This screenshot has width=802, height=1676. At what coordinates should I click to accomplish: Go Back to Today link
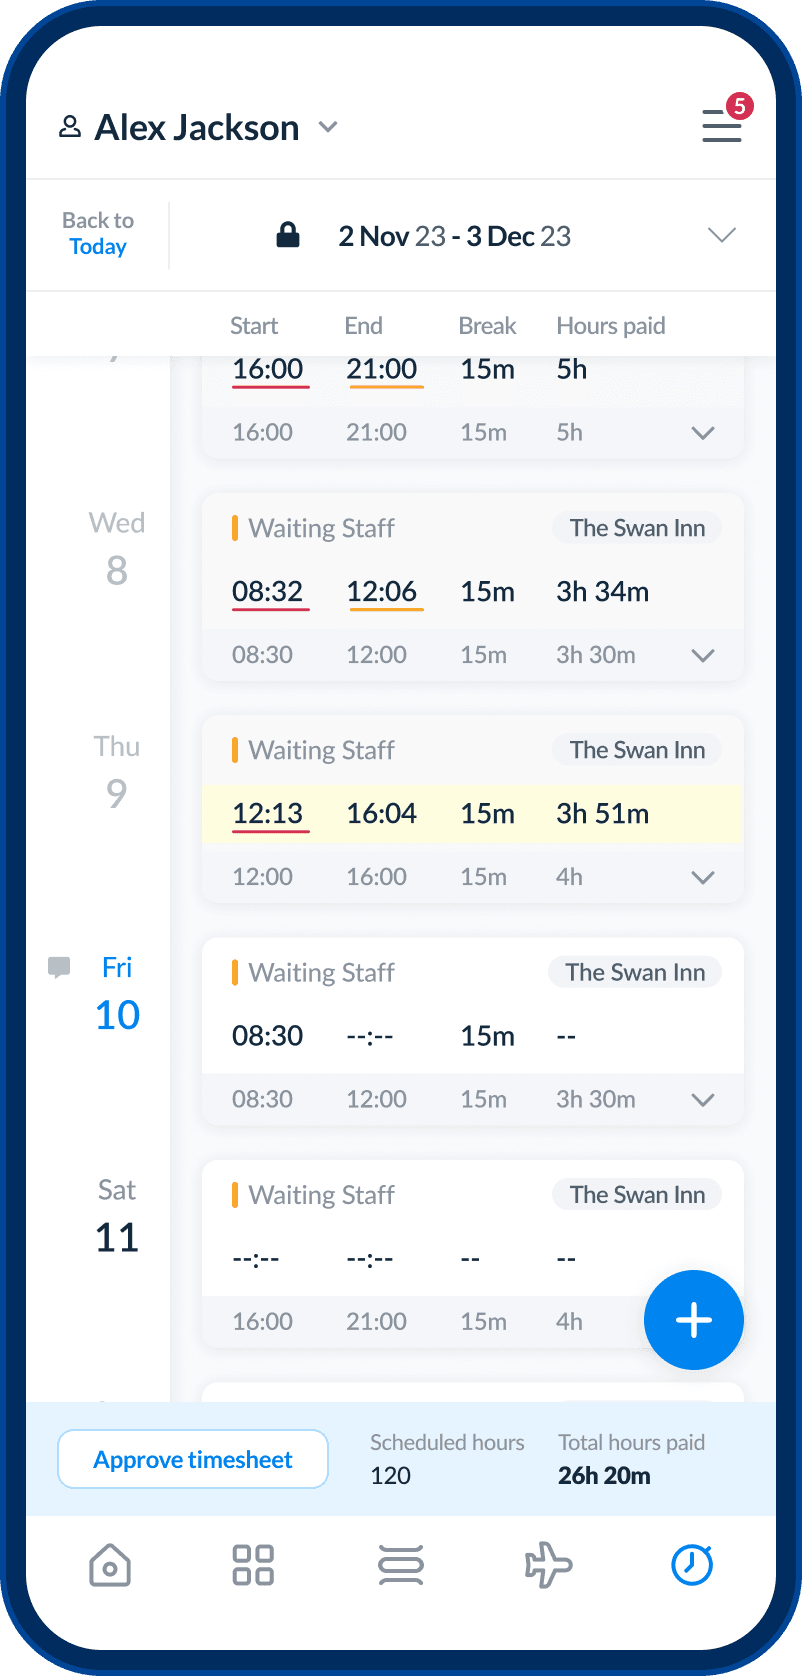tap(98, 234)
